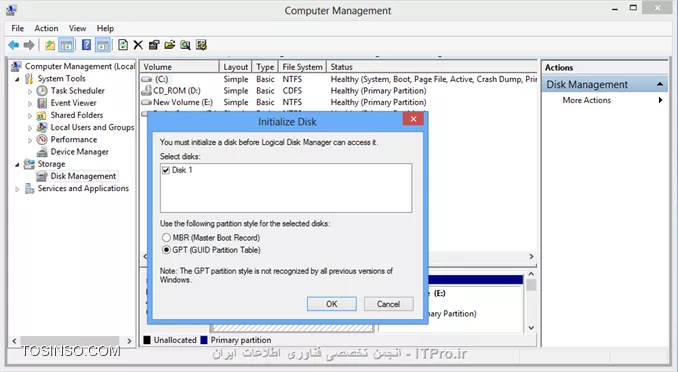Click OK in Initialize Disk dialog
Viewport: 678px width, 372px height.
[332, 304]
